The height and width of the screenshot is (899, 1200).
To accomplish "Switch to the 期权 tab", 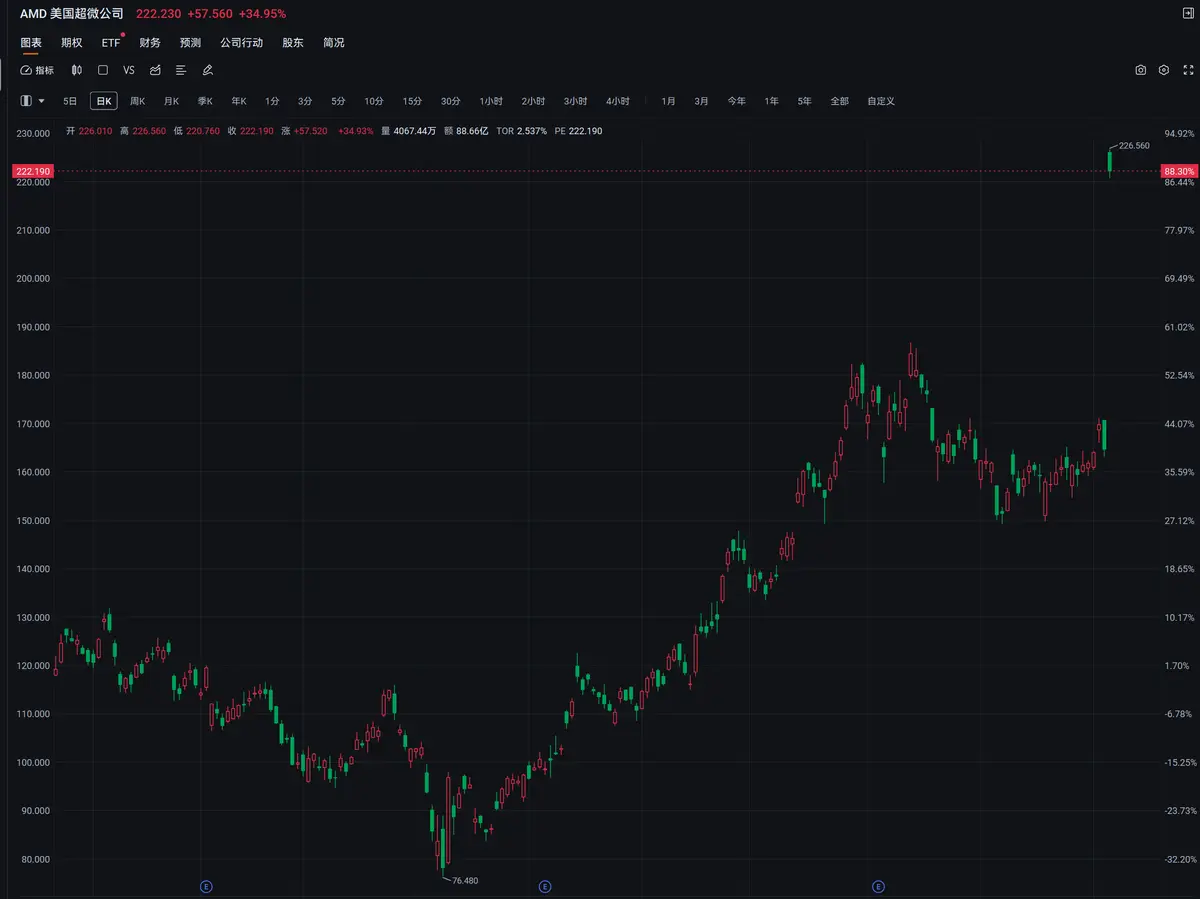I will tap(71, 43).
